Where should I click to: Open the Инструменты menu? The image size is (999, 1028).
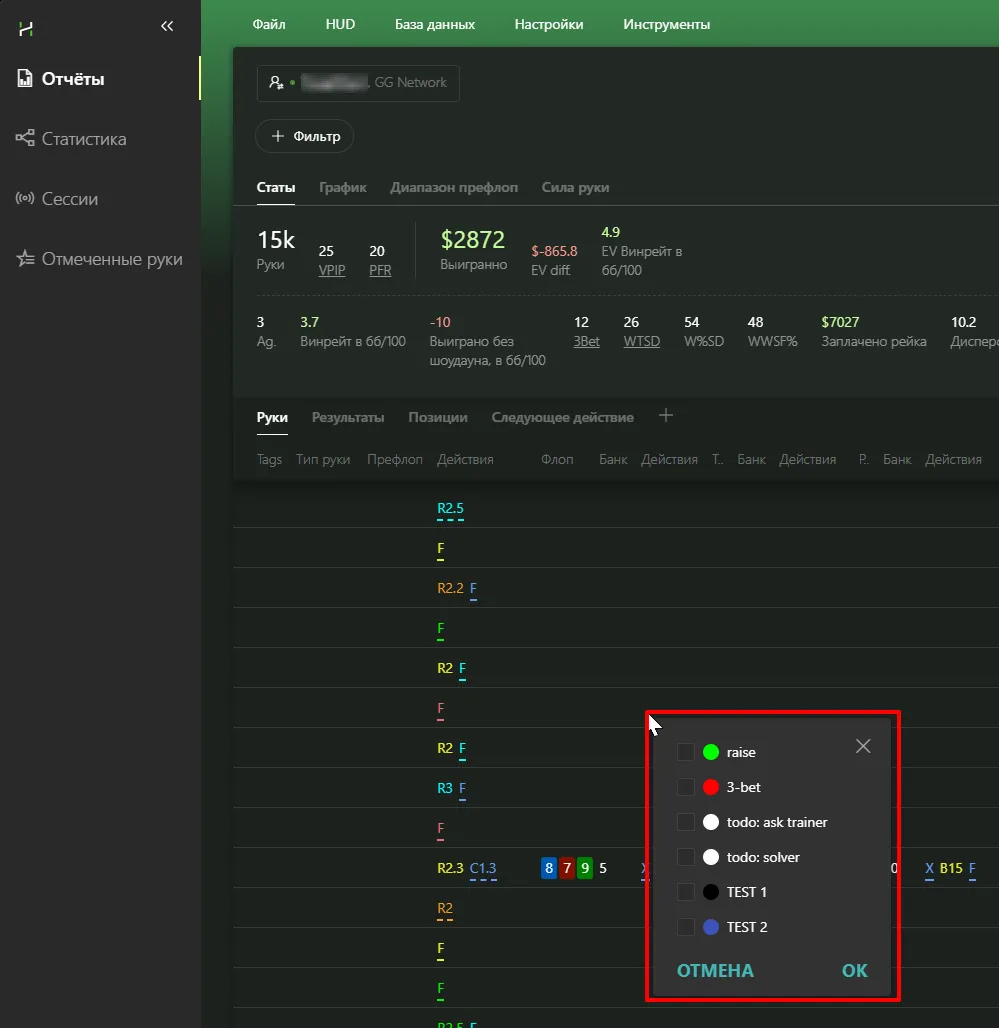click(666, 24)
